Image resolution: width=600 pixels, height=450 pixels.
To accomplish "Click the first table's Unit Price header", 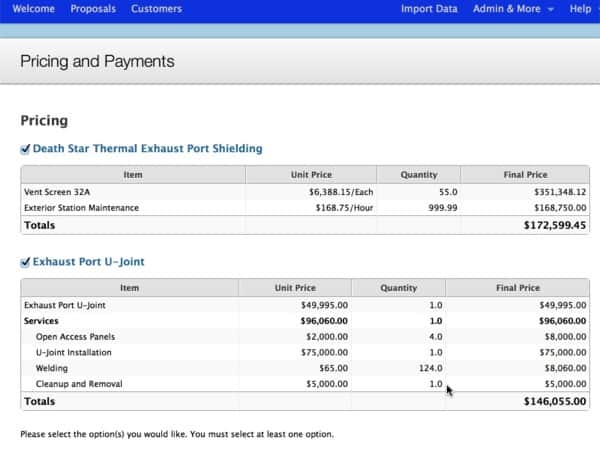I will click(x=311, y=175).
